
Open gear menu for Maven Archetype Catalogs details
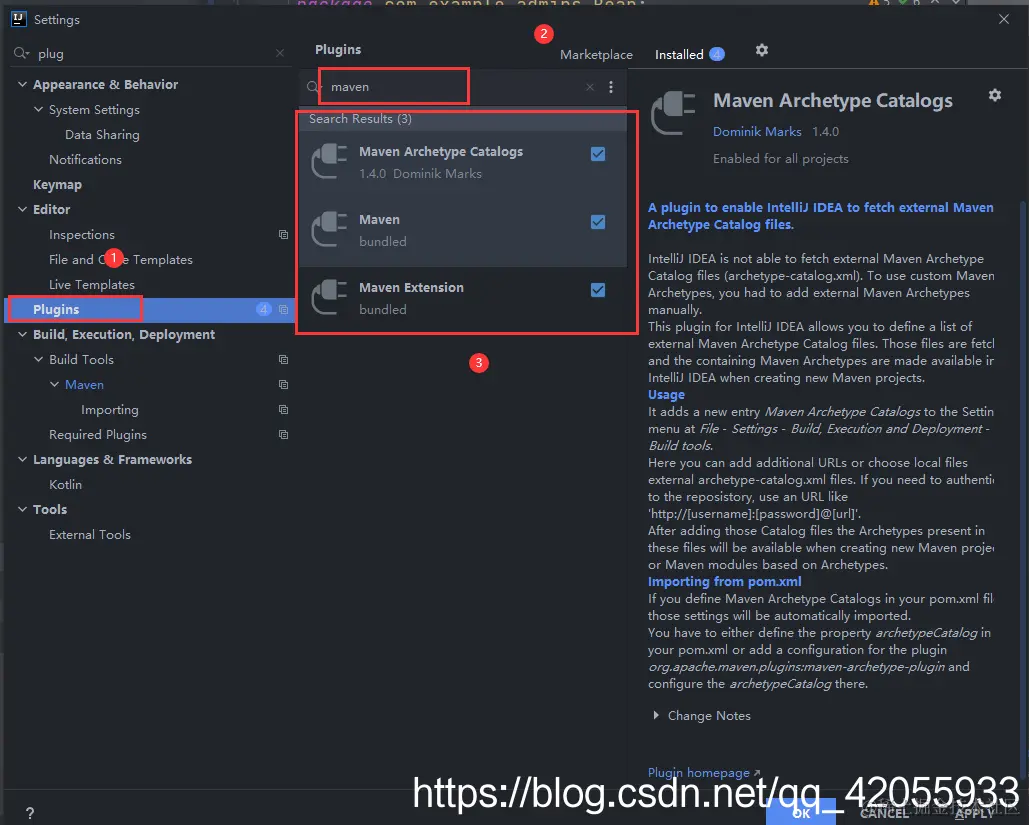click(x=995, y=95)
